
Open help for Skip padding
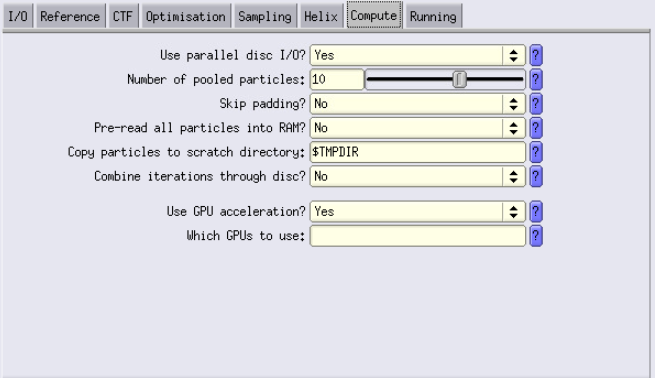click(536, 104)
